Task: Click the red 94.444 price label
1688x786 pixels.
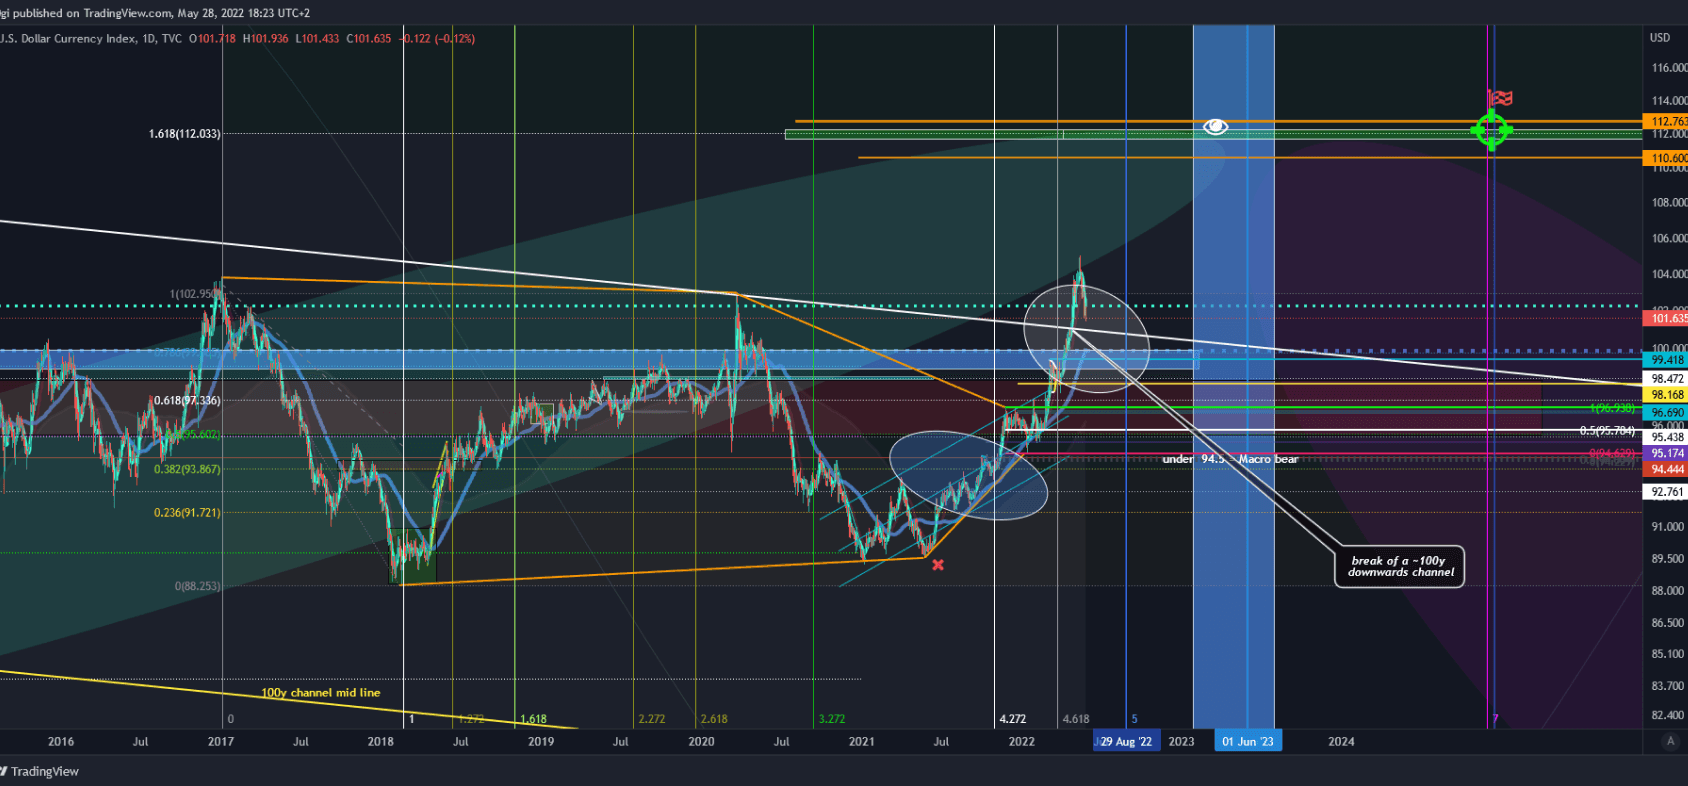Action: click(1665, 469)
